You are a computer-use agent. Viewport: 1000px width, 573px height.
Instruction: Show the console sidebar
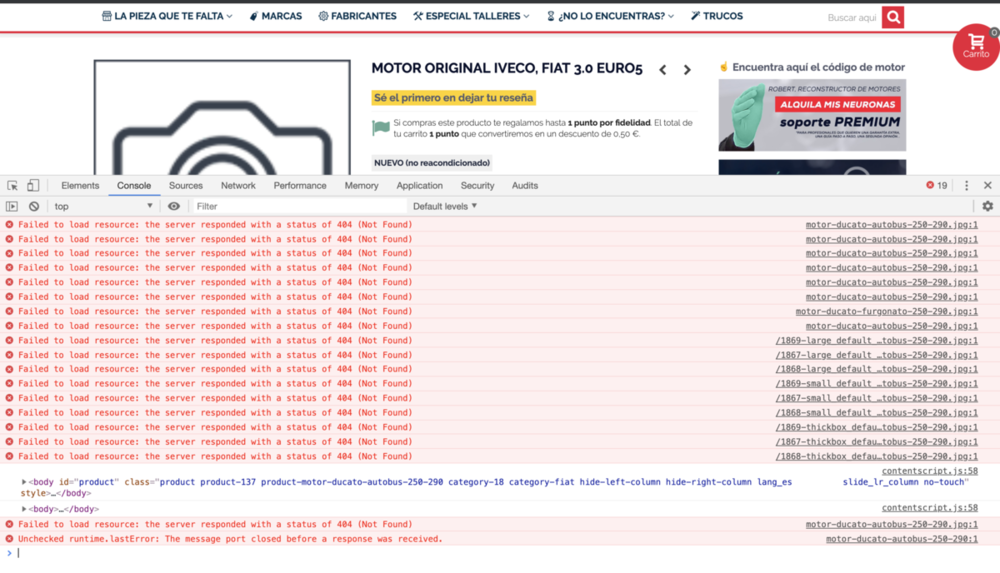point(12,206)
